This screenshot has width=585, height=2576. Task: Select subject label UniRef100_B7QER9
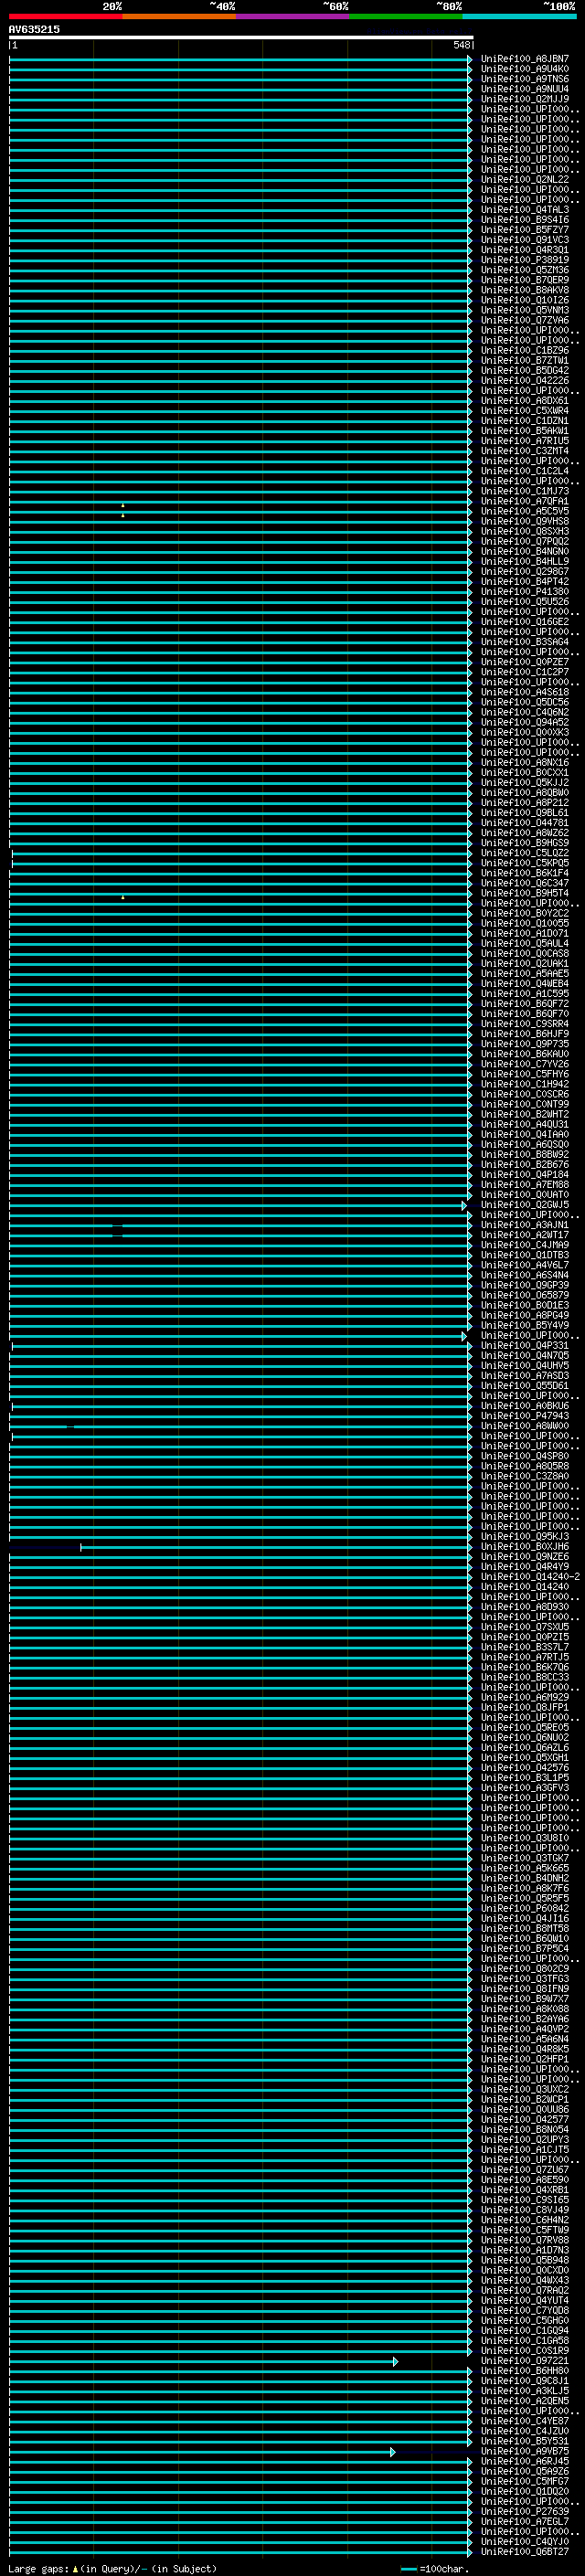coord(524,280)
